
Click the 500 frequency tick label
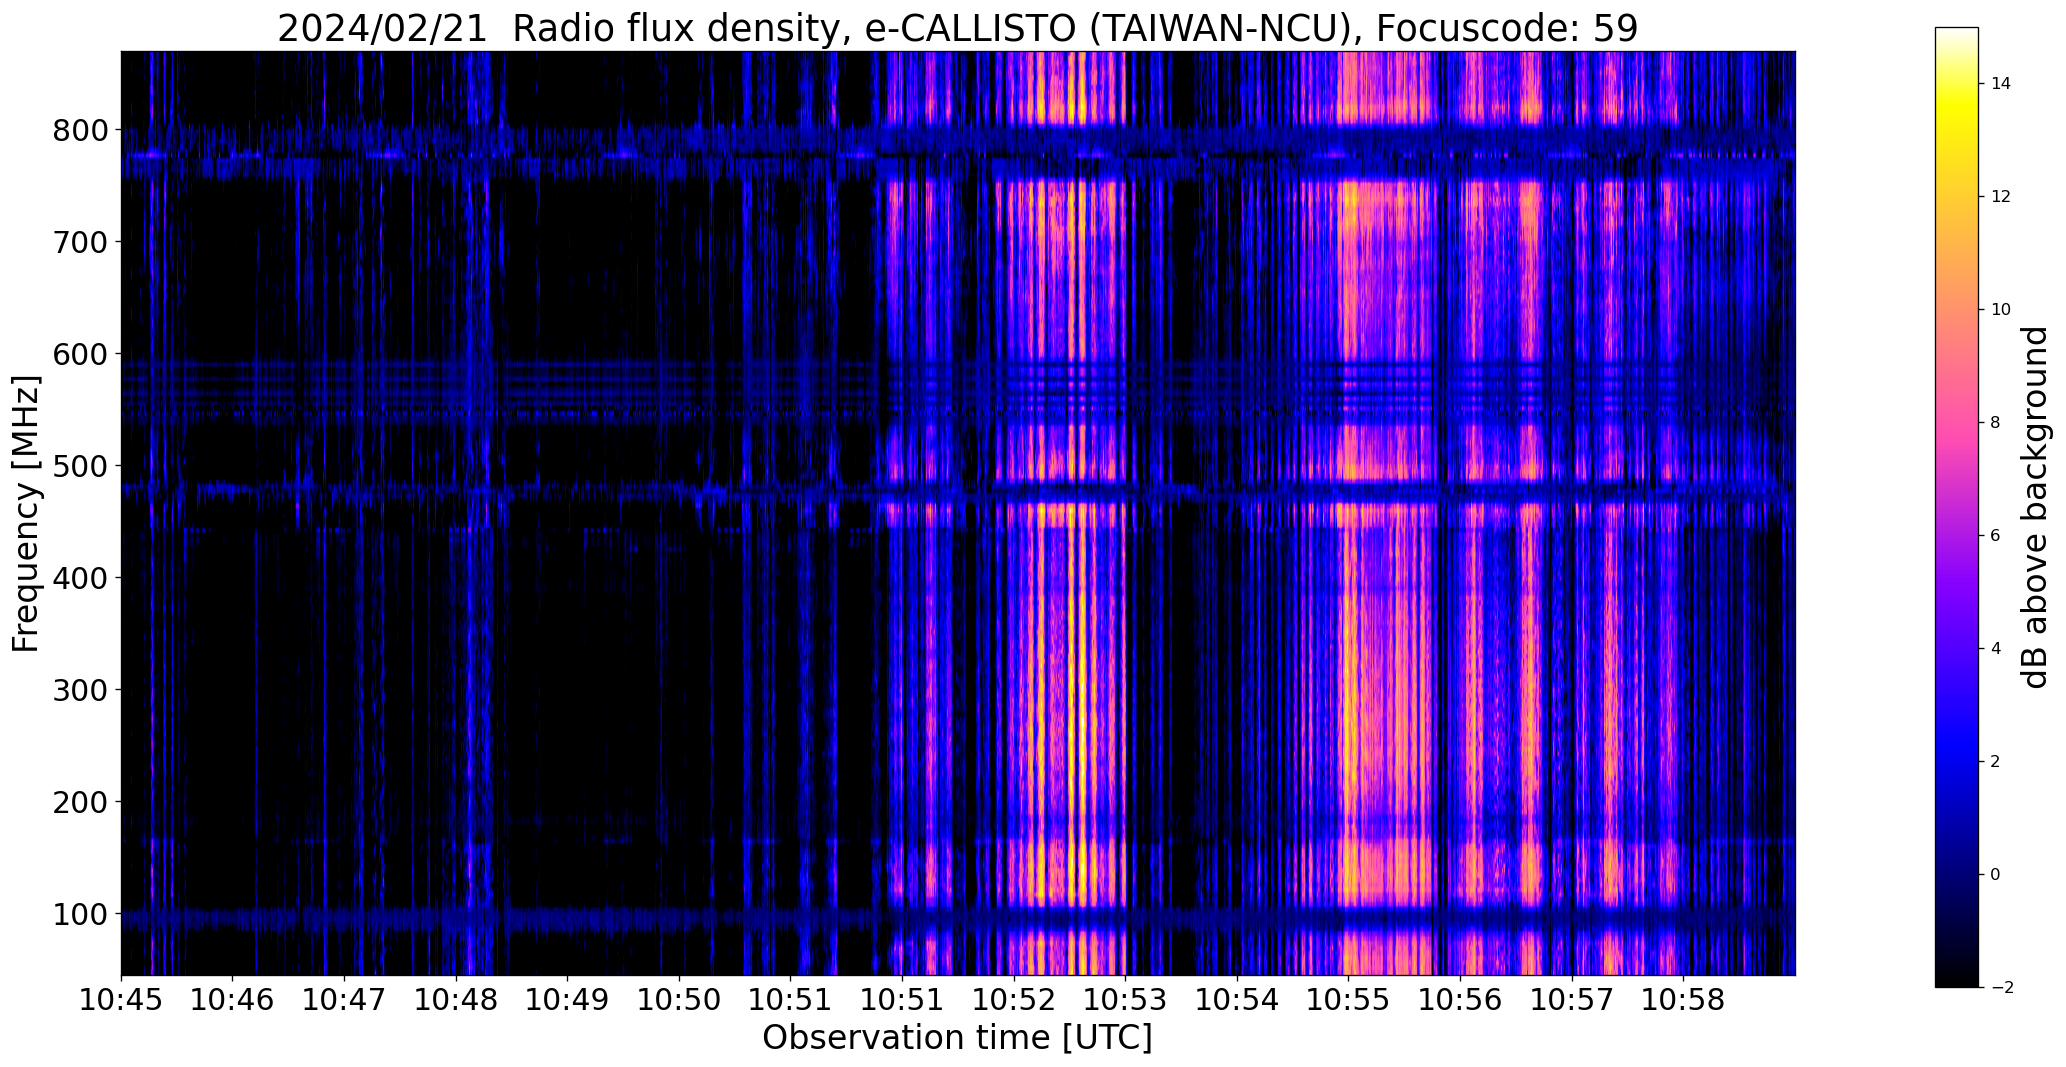pos(79,466)
